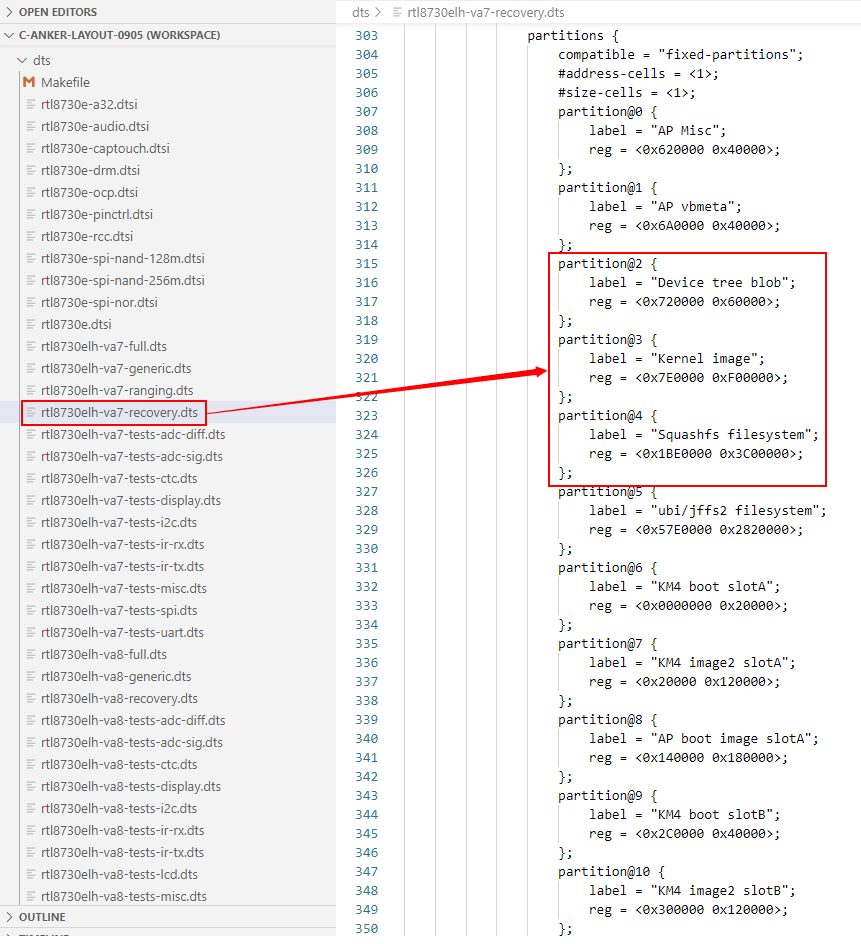Click file icon beside rtl8730e-pinctrl.dtsi
This screenshot has height=944, width=861.
[30, 214]
